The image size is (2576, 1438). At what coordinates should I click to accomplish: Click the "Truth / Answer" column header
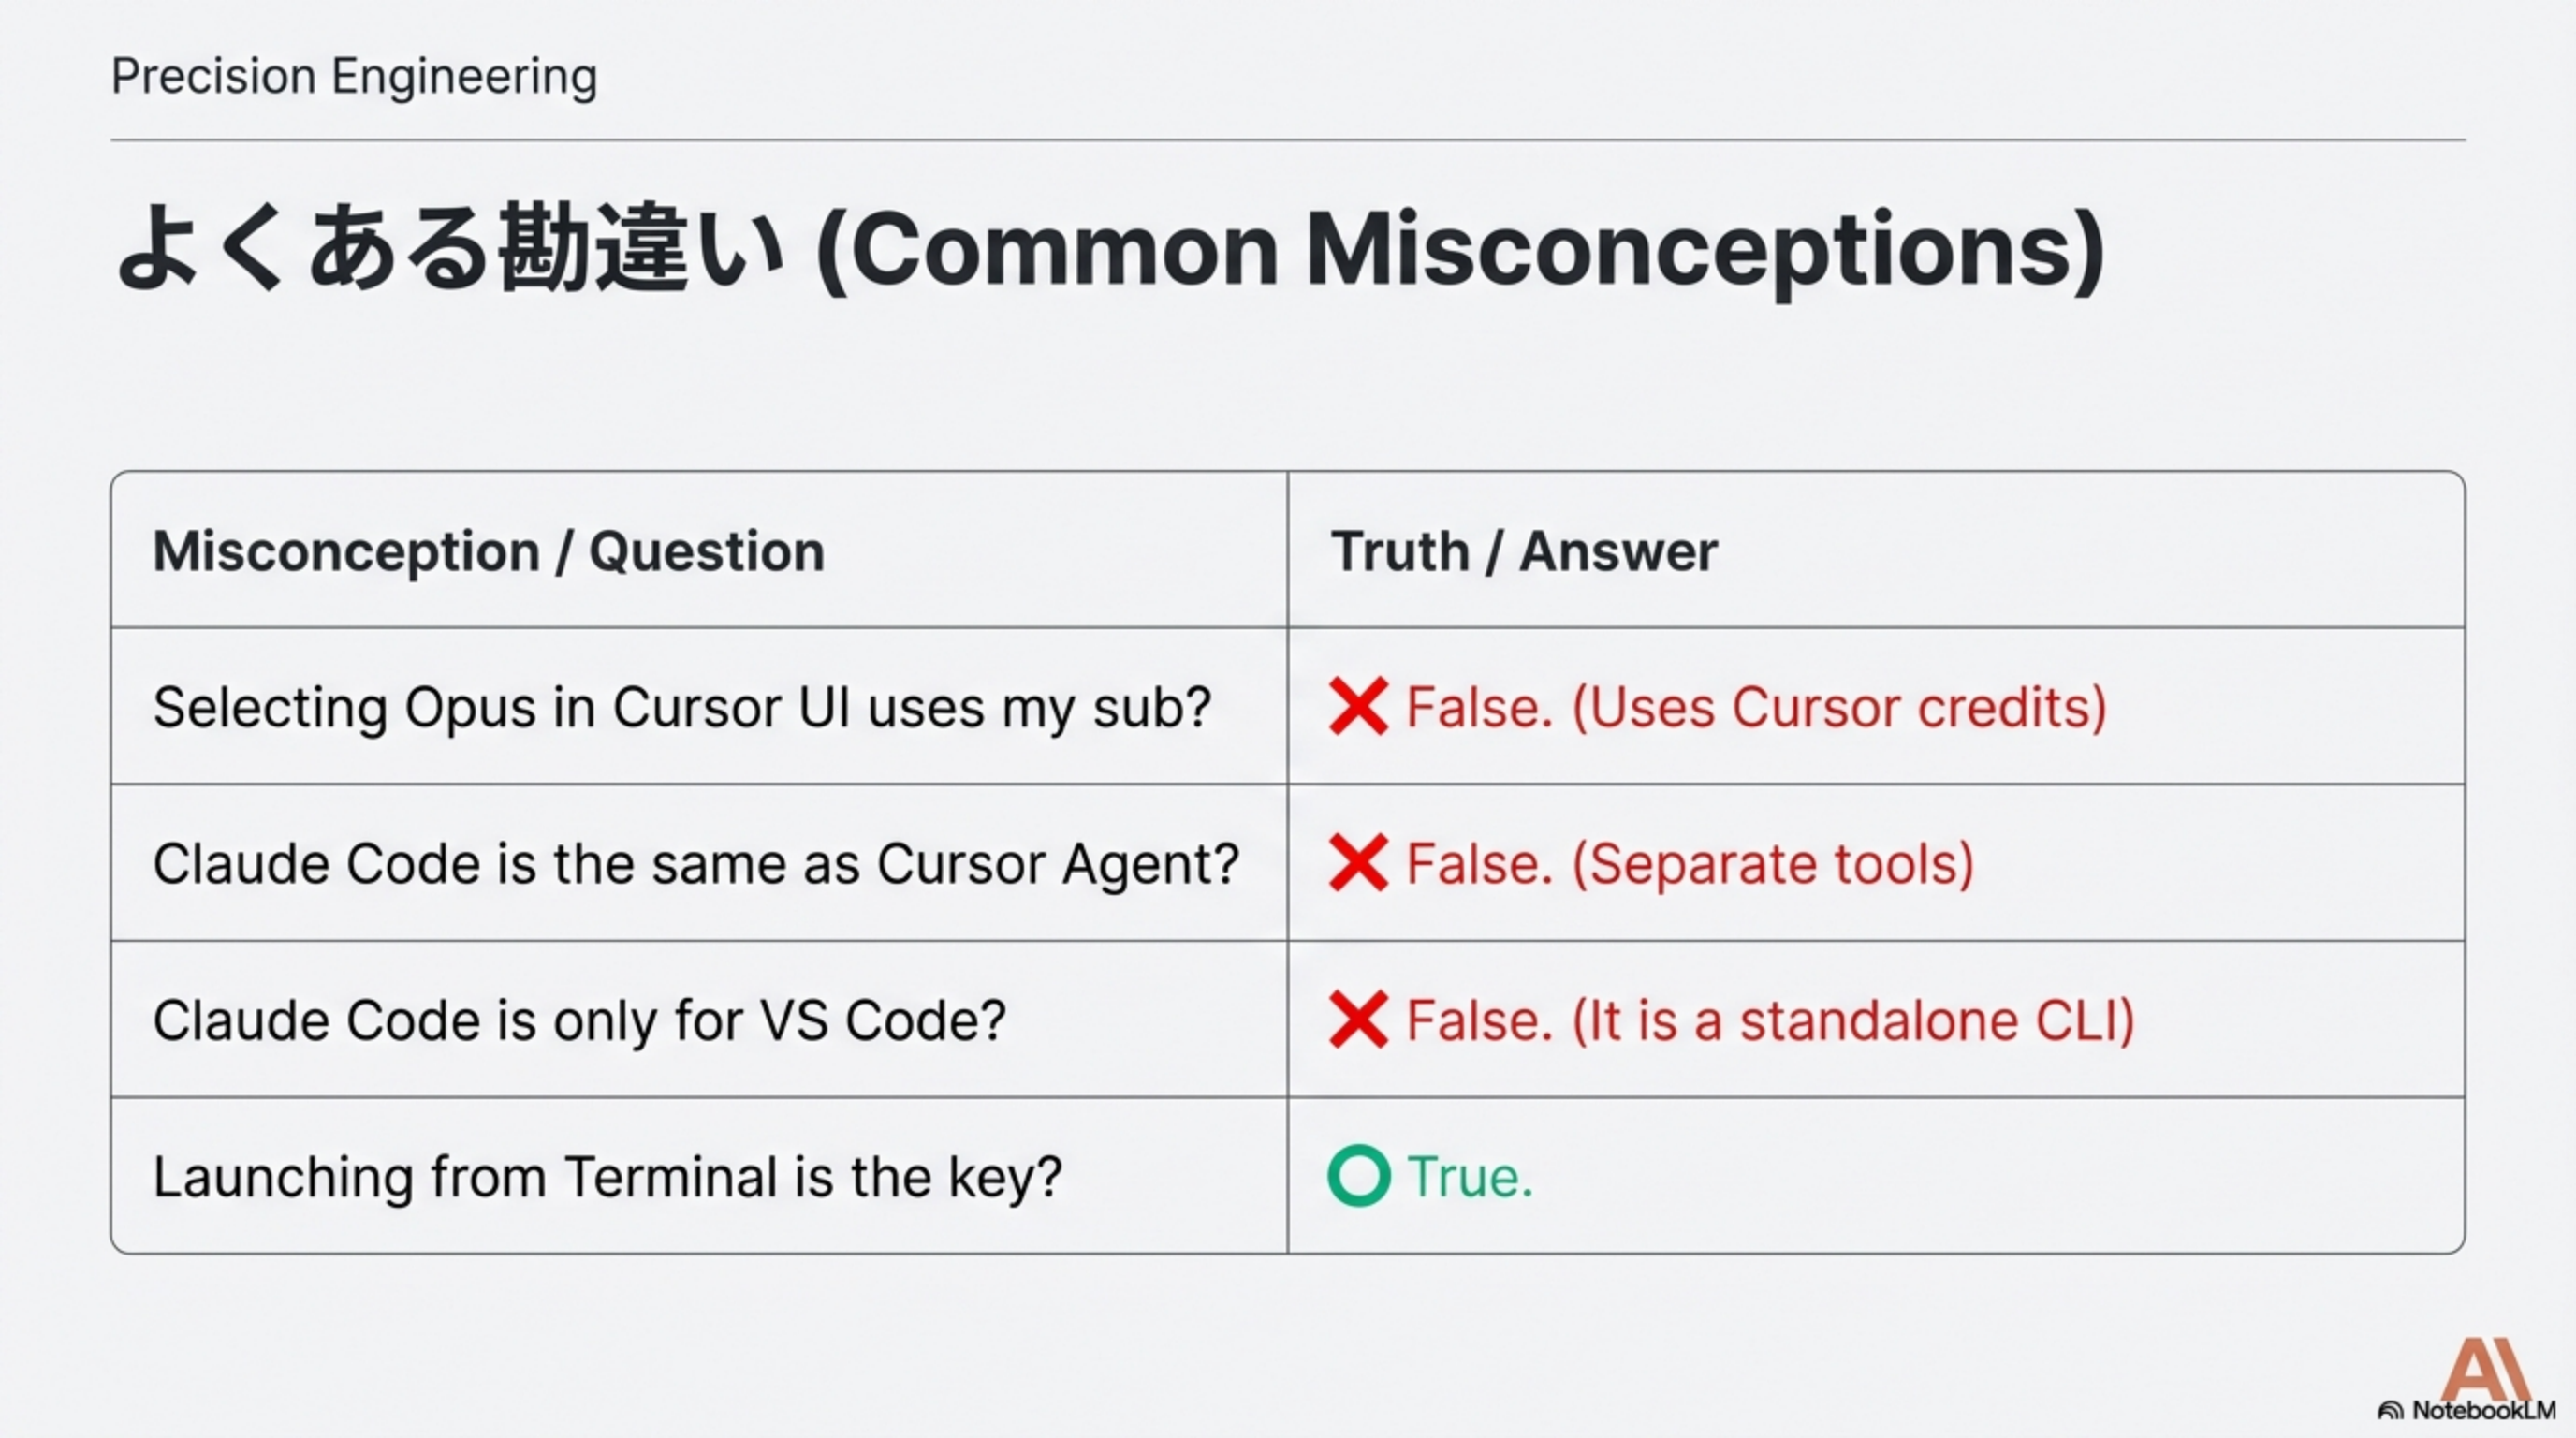1523,551
